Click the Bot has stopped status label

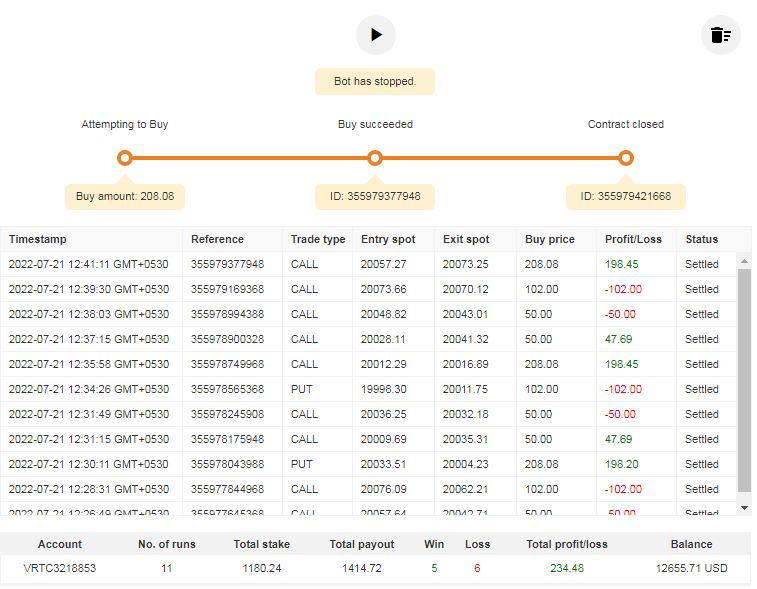tap(375, 81)
